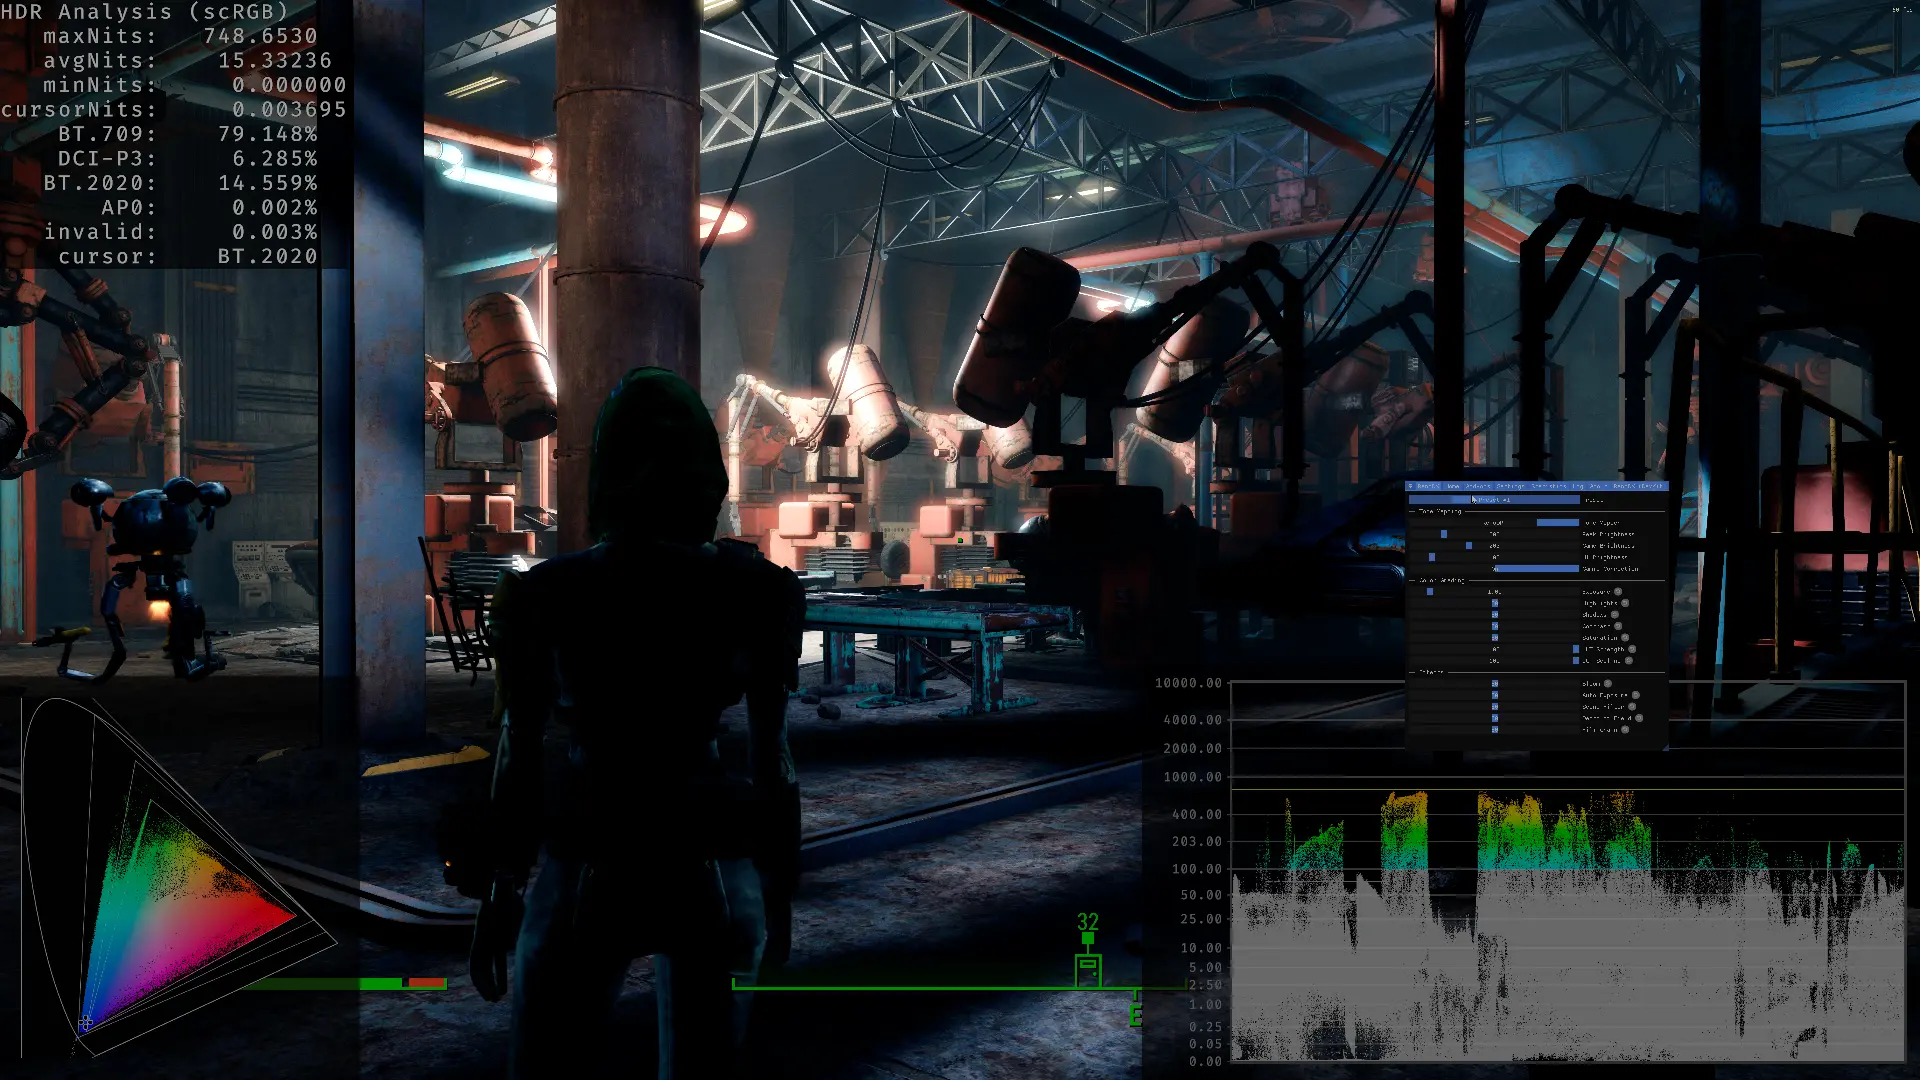The width and height of the screenshot is (1920, 1080).
Task: Adjust the Scene Filter slider
Action: pyautogui.click(x=1494, y=707)
